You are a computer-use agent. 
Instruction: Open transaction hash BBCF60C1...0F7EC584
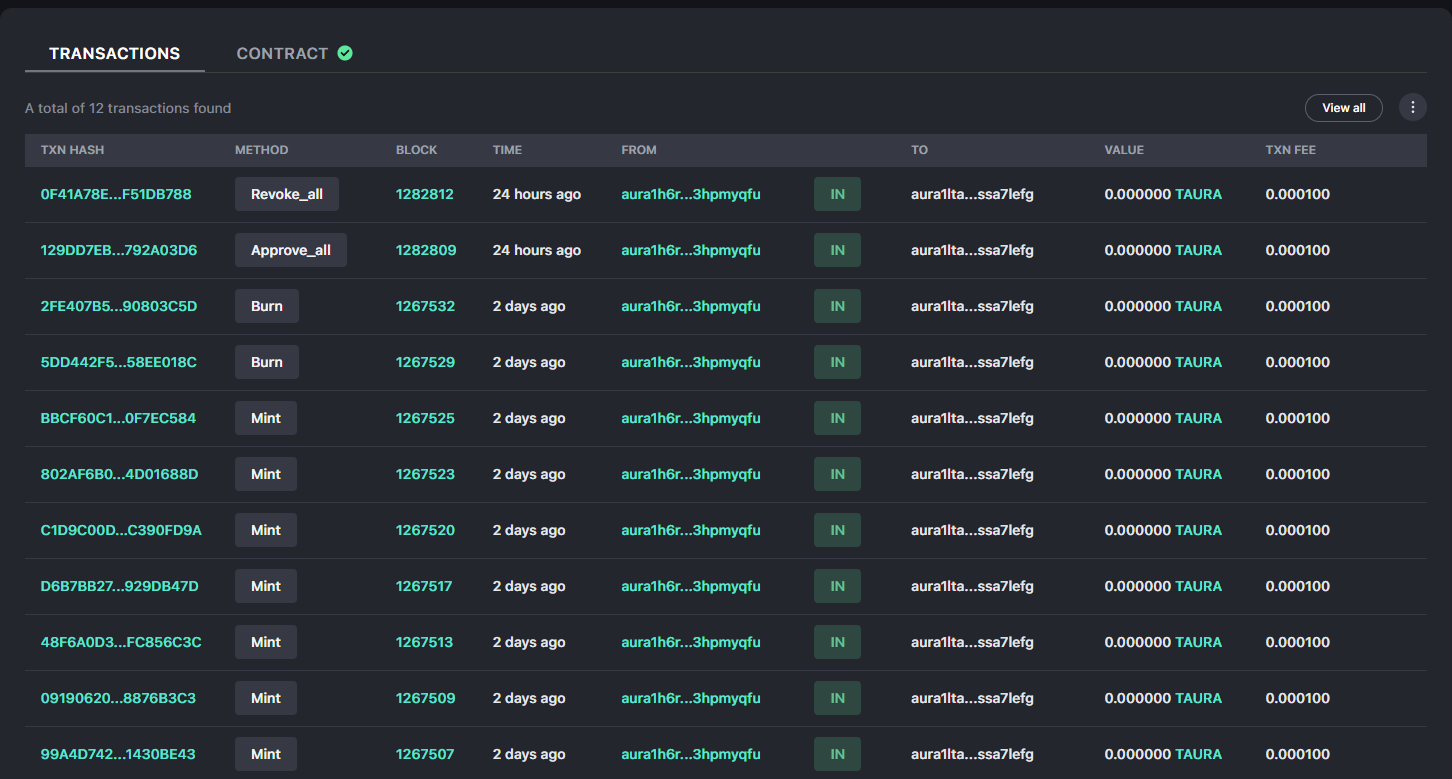tap(118, 418)
